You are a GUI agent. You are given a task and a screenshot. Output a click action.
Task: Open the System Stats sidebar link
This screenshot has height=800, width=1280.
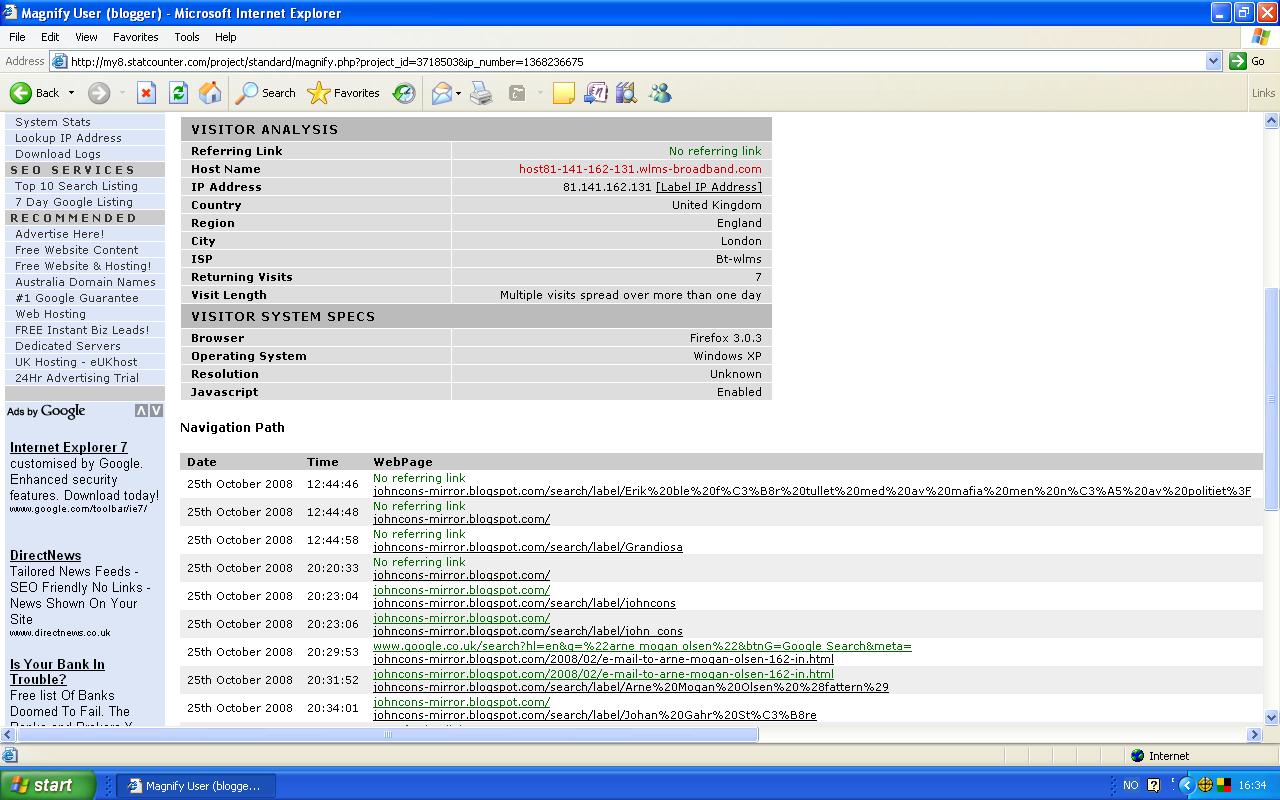[x=53, y=122]
